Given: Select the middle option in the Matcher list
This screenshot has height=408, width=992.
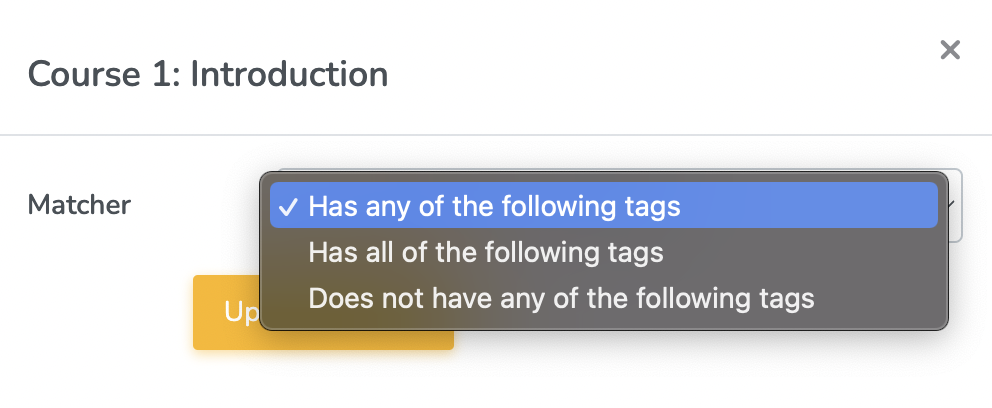Looking at the screenshot, I should pyautogui.click(x=486, y=252).
